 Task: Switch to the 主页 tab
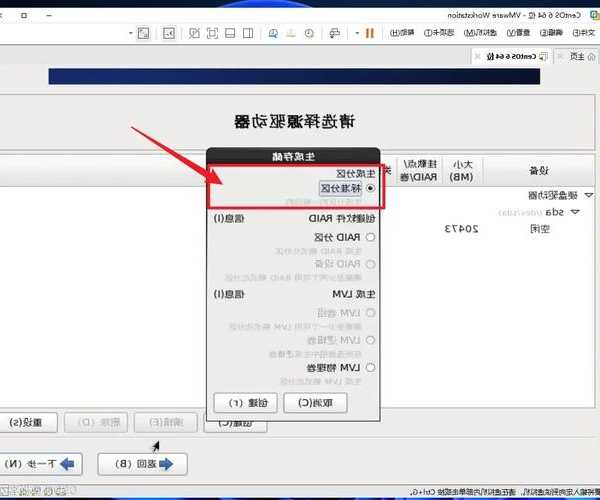pos(577,57)
